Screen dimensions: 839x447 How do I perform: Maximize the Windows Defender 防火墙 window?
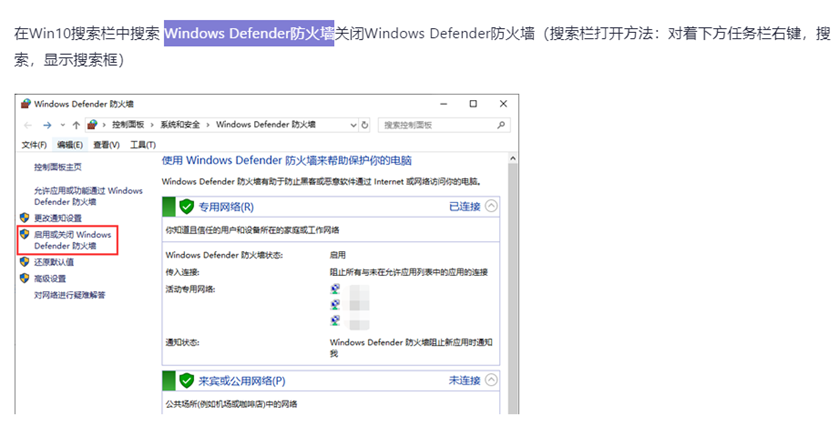point(473,104)
